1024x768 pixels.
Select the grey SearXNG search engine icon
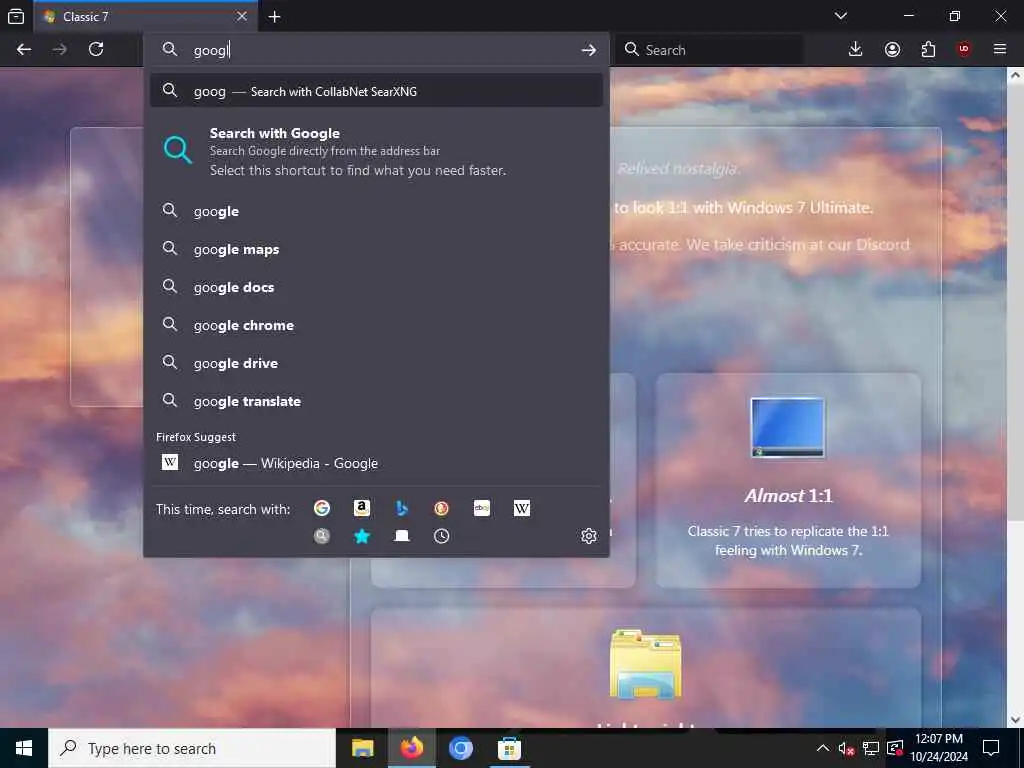tap(322, 536)
